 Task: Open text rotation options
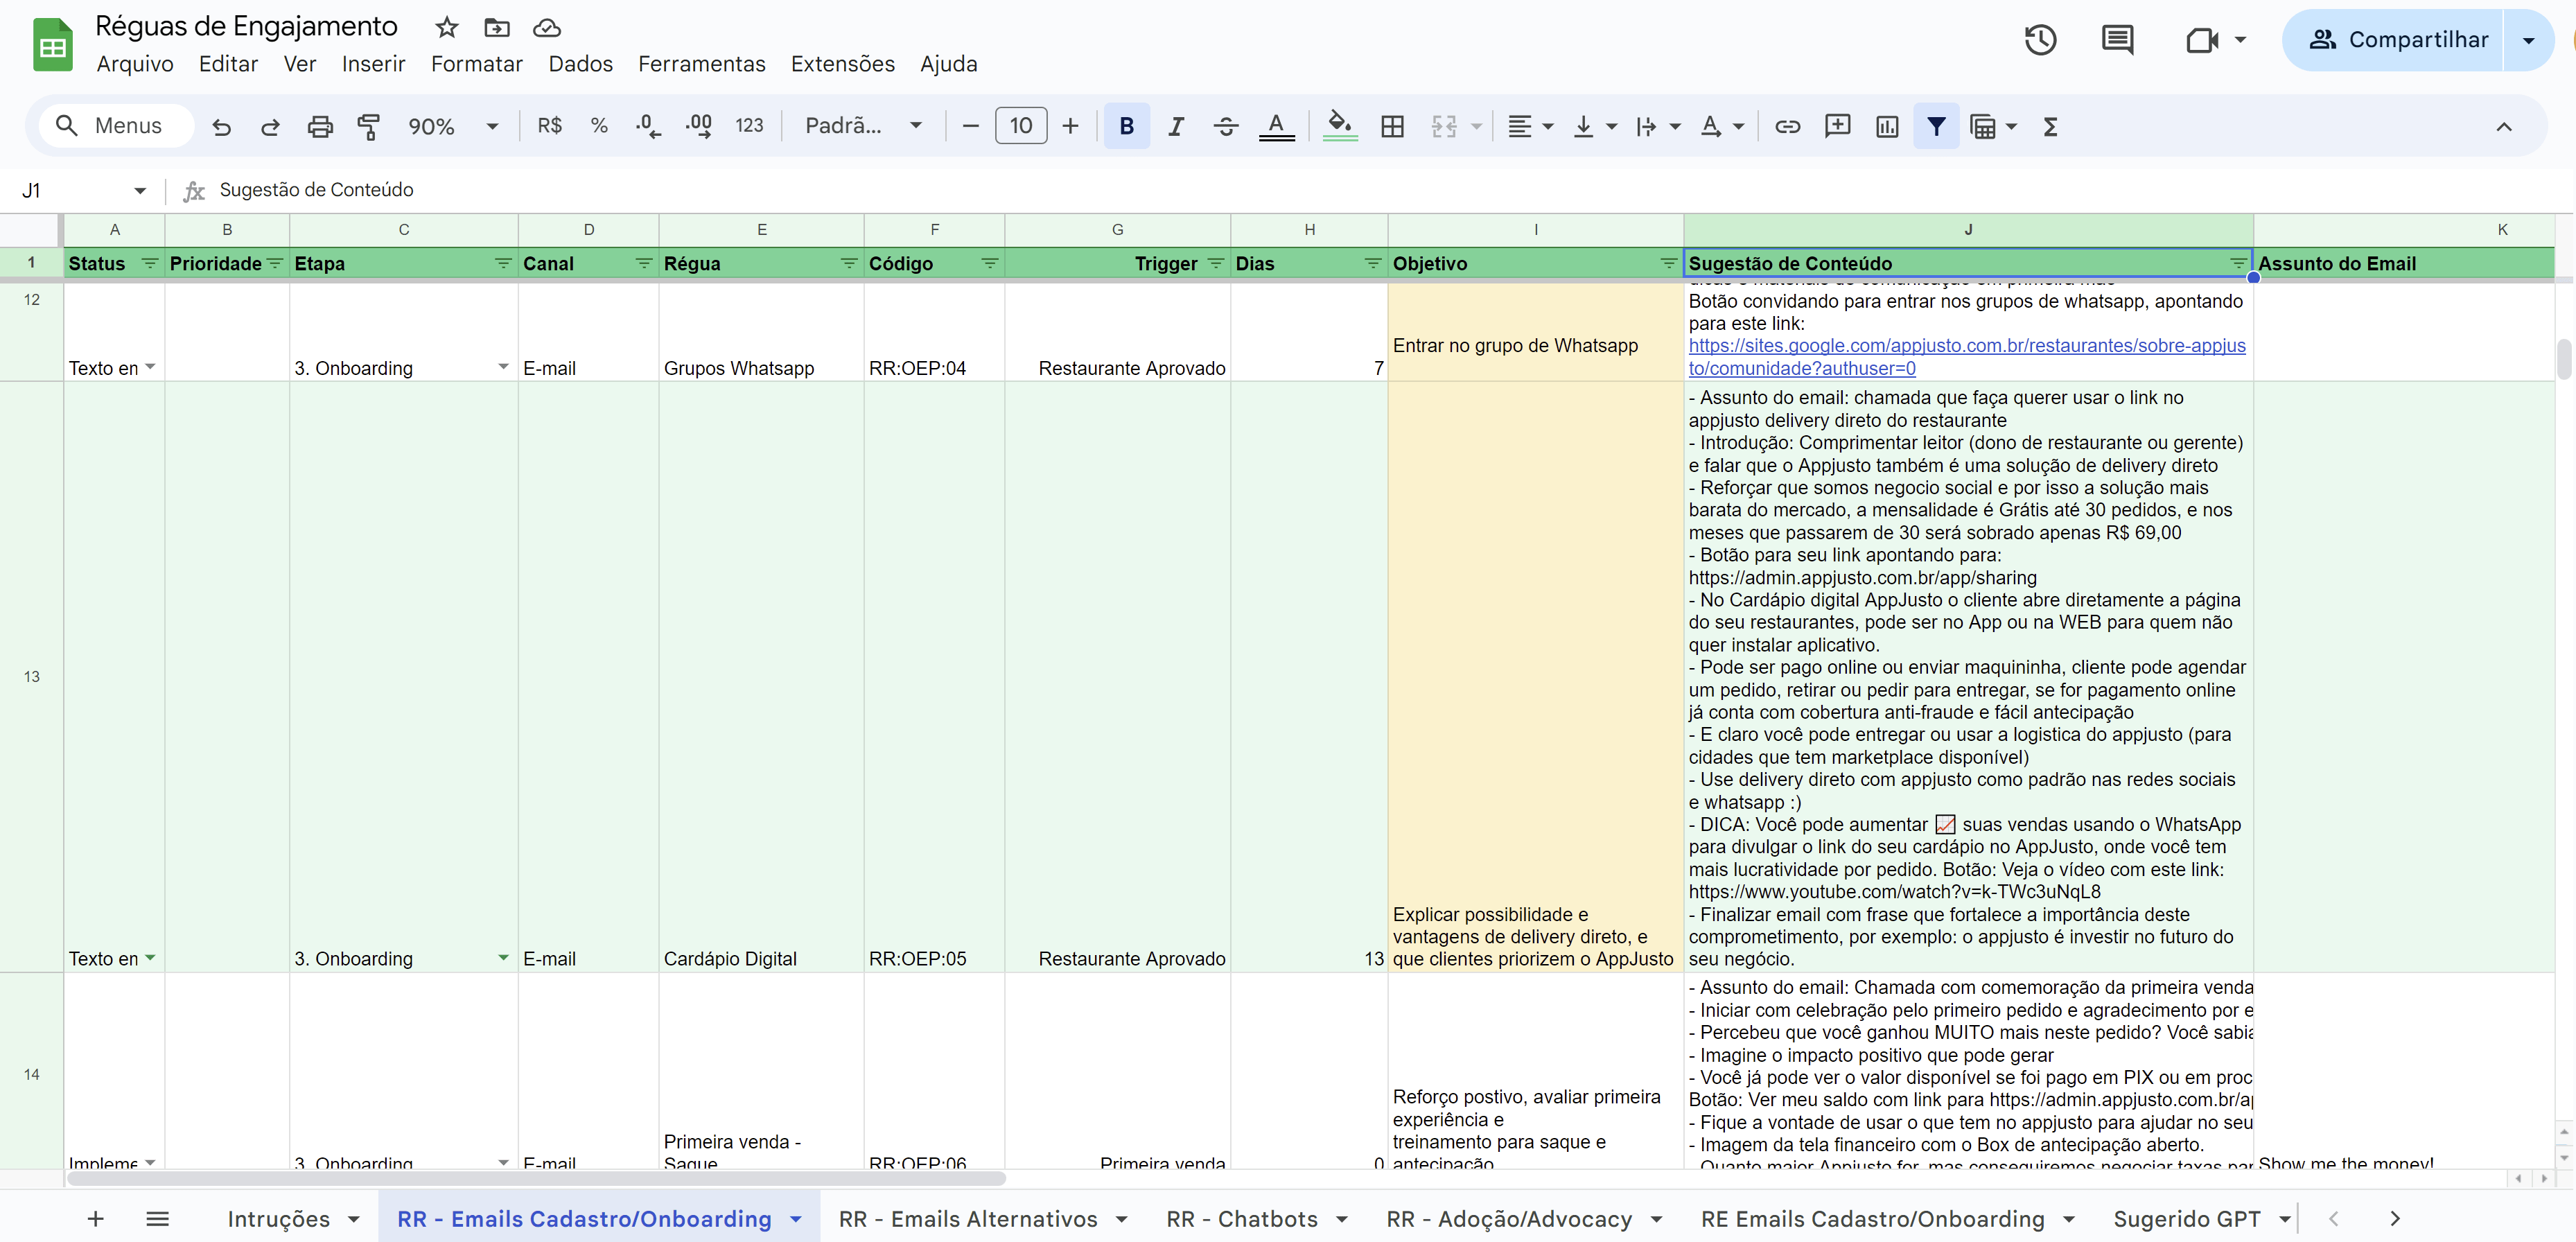click(1722, 126)
